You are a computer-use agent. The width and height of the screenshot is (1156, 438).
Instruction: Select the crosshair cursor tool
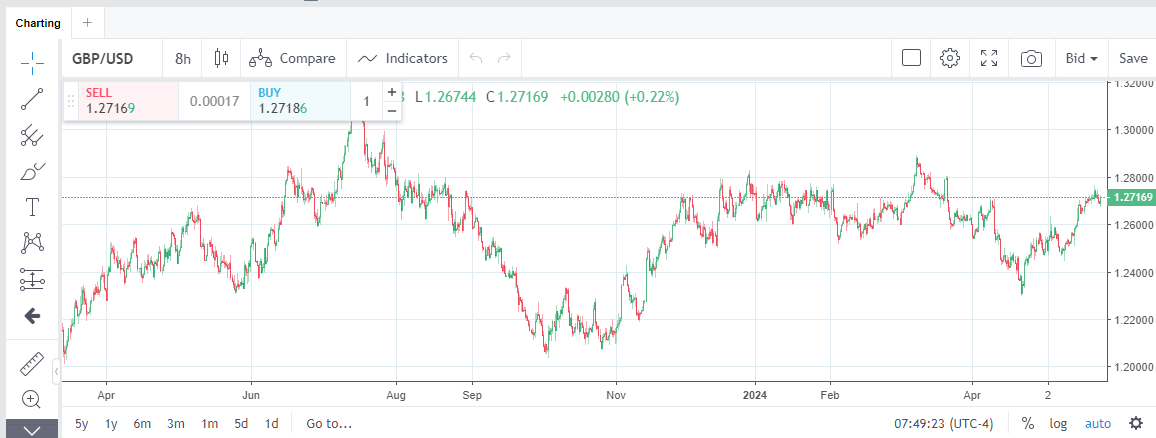pyautogui.click(x=32, y=63)
